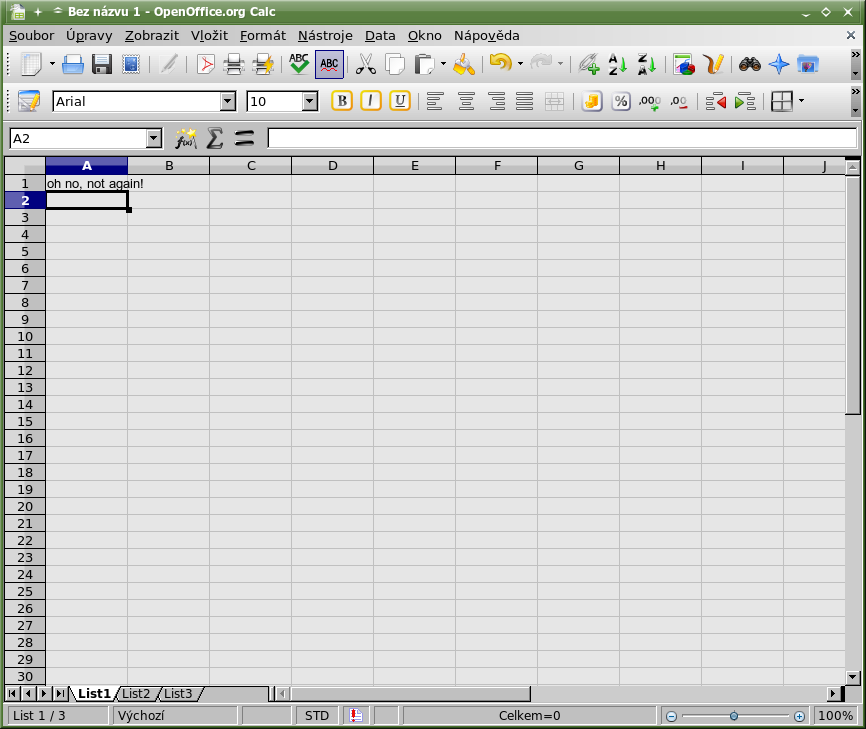This screenshot has height=729, width=866.
Task: Save the document with the floppy icon
Action: (102, 65)
